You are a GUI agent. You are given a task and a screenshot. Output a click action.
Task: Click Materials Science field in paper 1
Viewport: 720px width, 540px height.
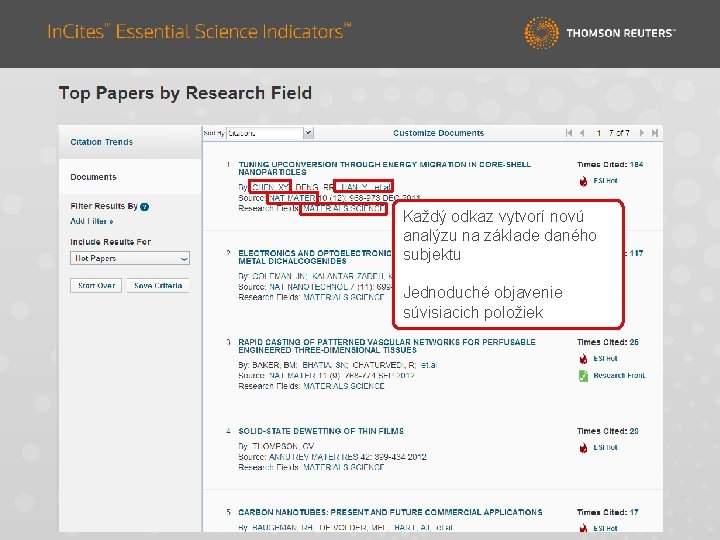pyautogui.click(x=343, y=209)
